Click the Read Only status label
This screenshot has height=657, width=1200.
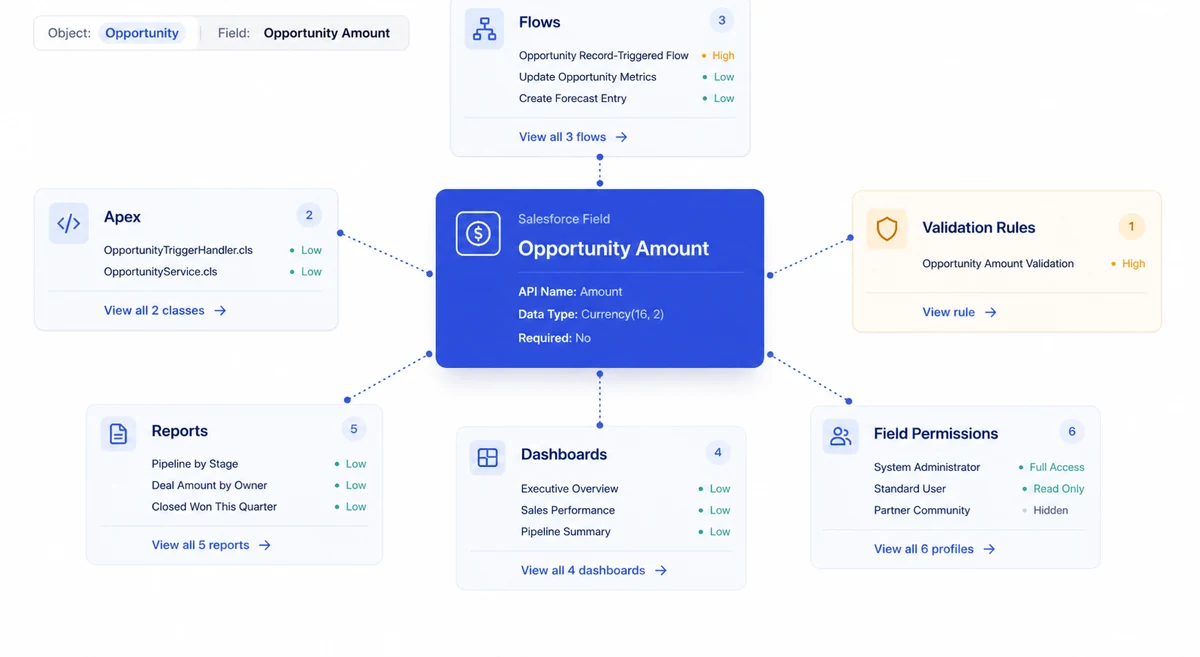coord(1059,489)
